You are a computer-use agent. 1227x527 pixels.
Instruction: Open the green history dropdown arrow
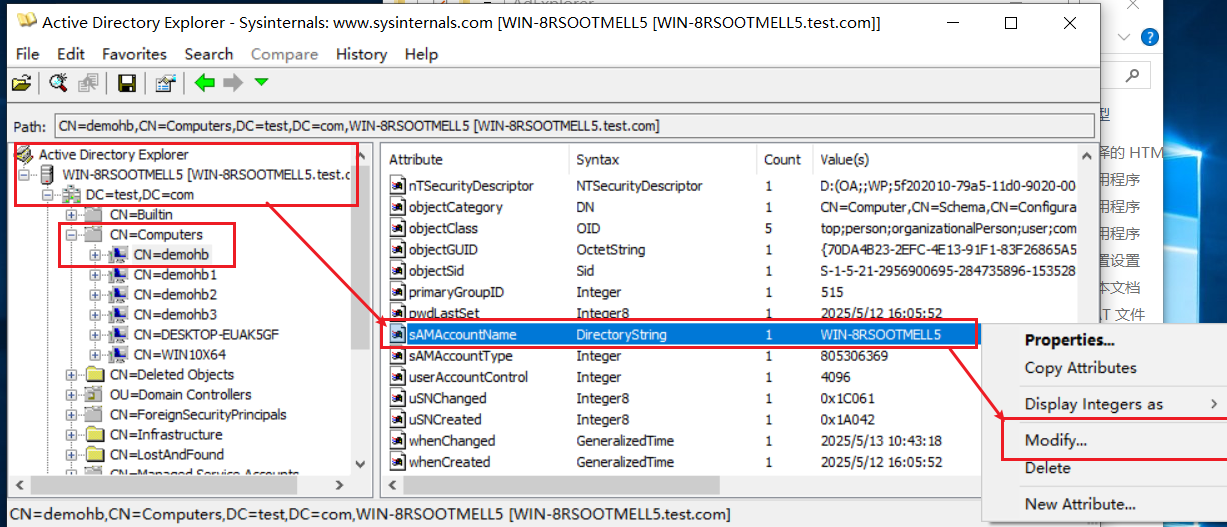pyautogui.click(x=261, y=83)
